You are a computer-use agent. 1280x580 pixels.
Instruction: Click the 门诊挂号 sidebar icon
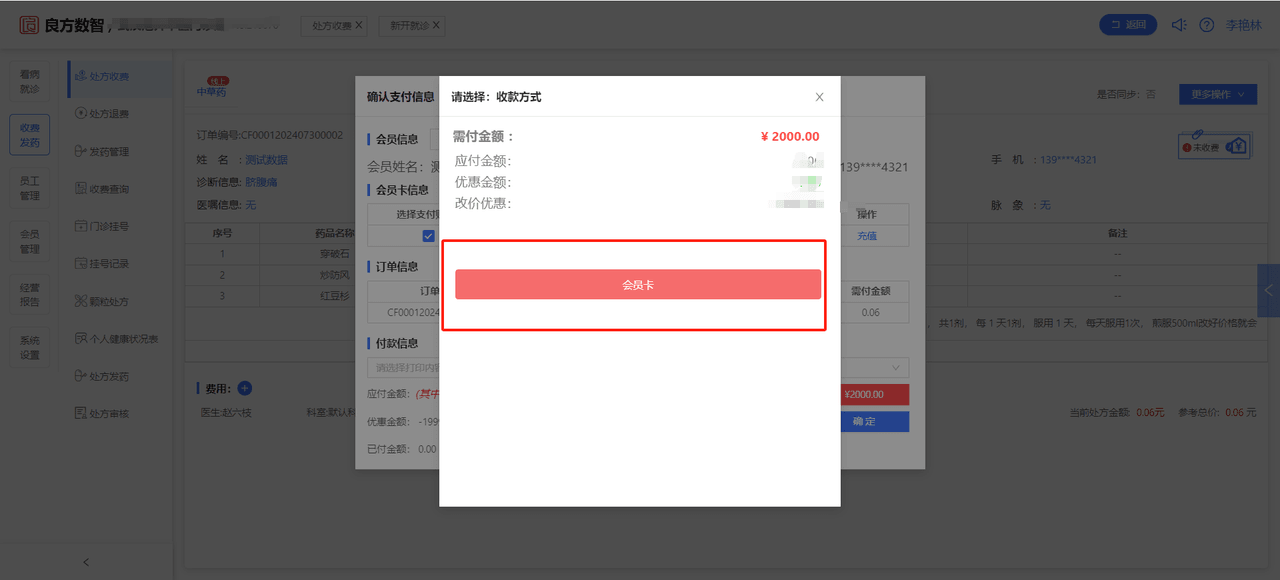click(81, 226)
